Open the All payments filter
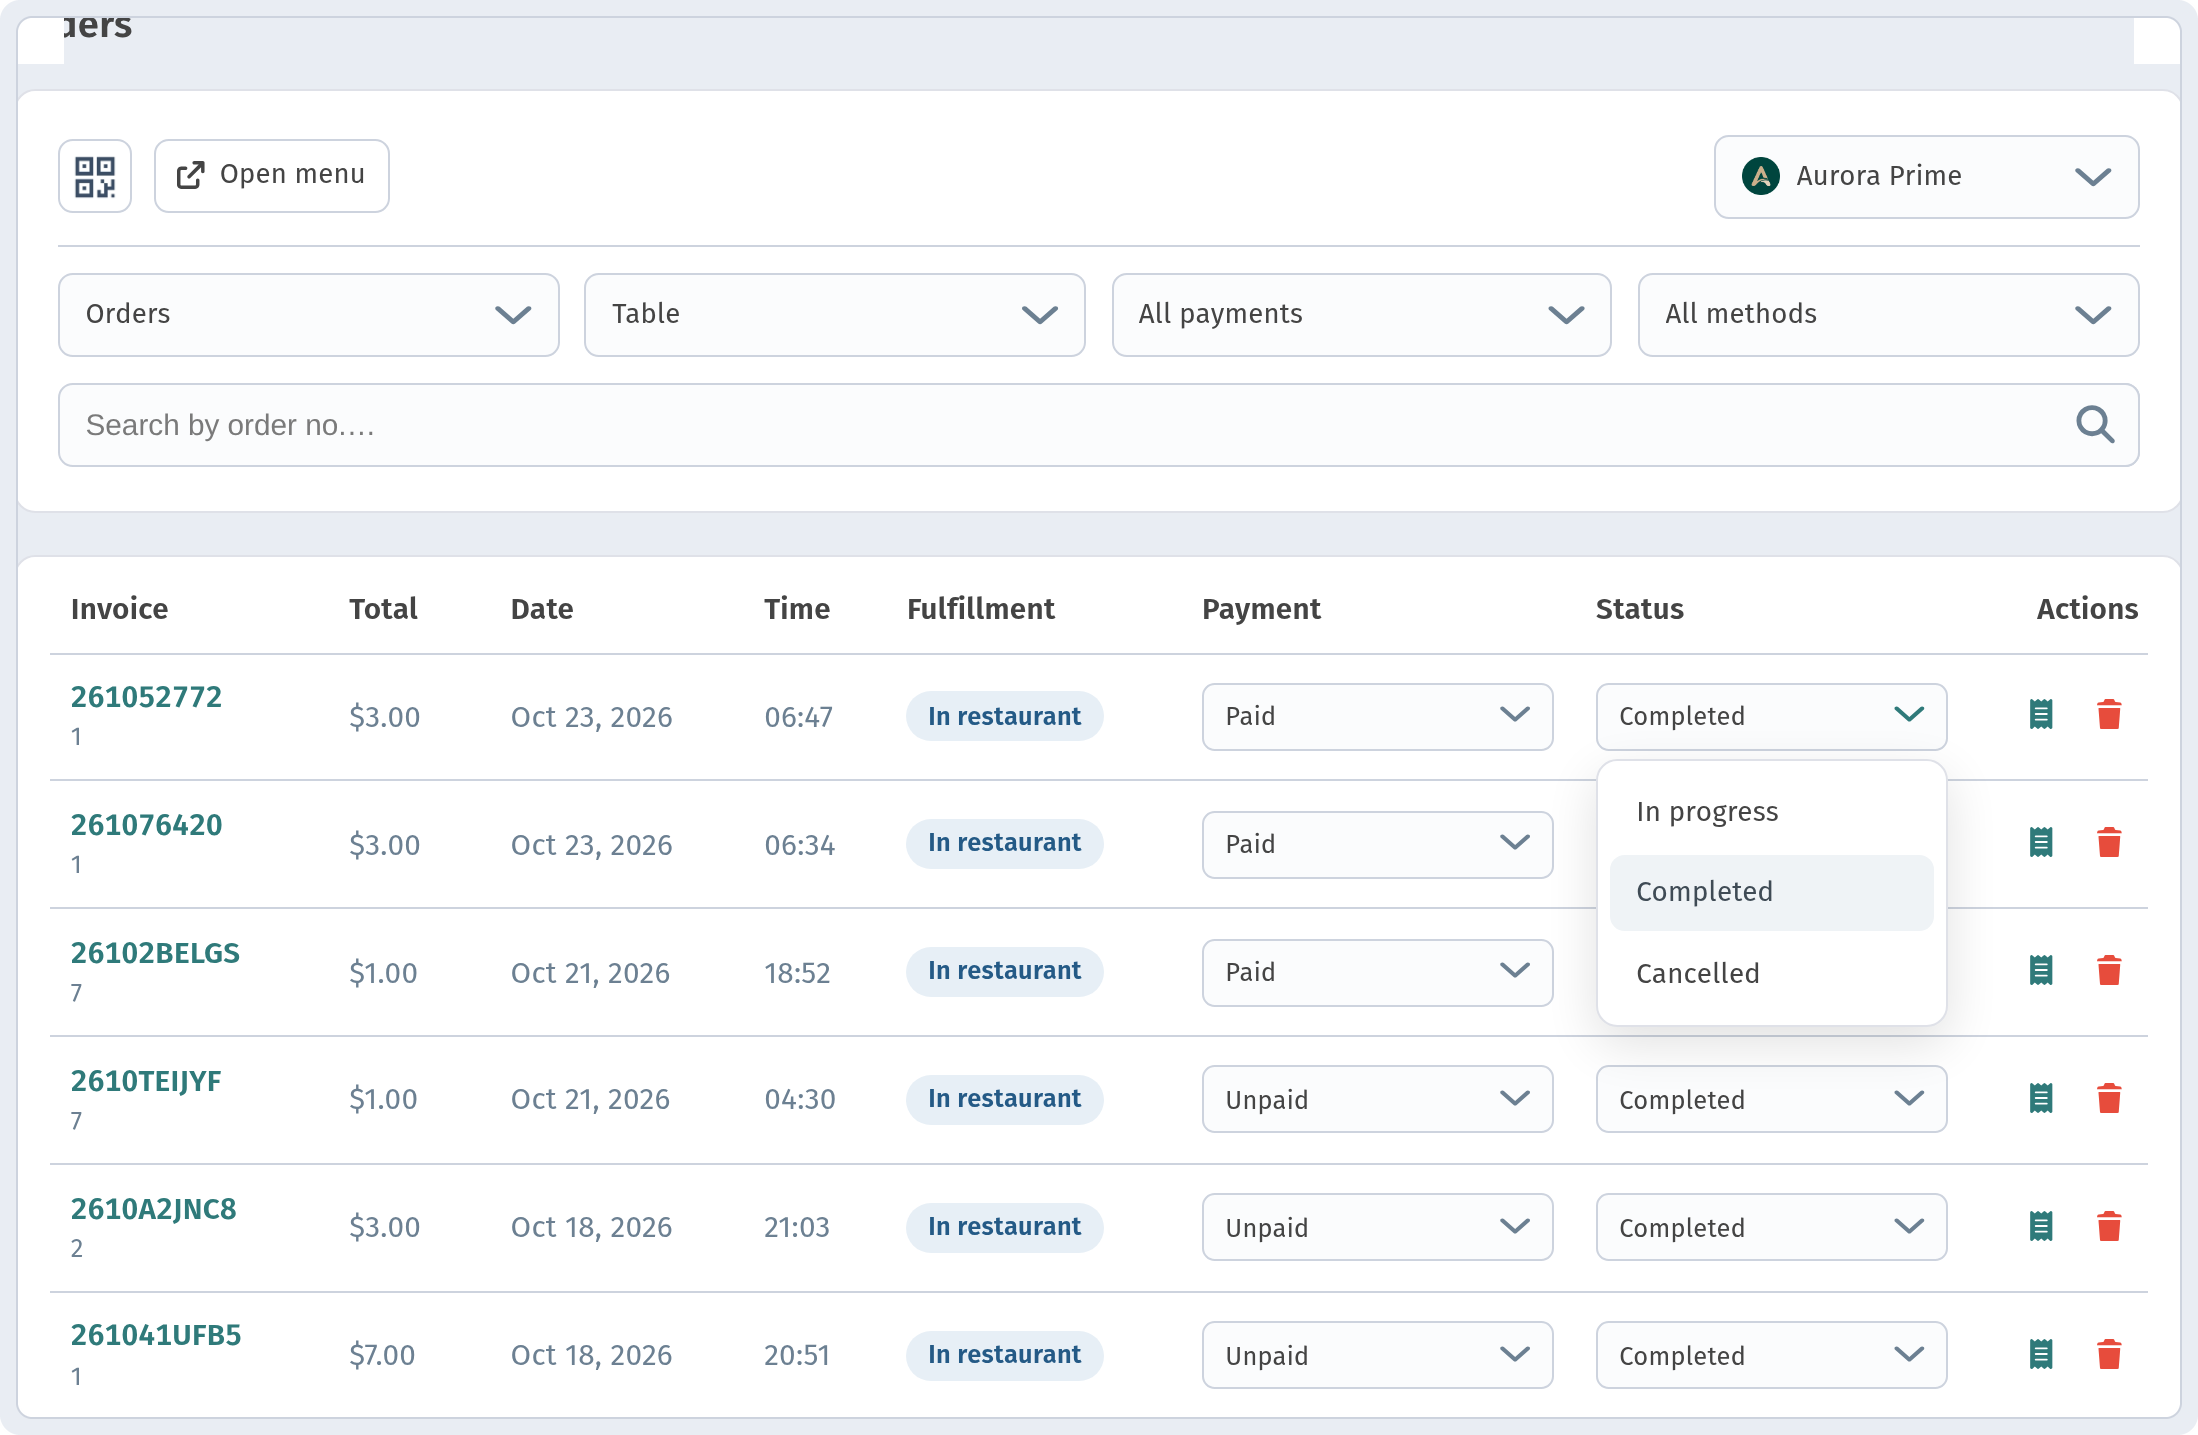Screen dimensions: 2198x1435 (1361, 315)
